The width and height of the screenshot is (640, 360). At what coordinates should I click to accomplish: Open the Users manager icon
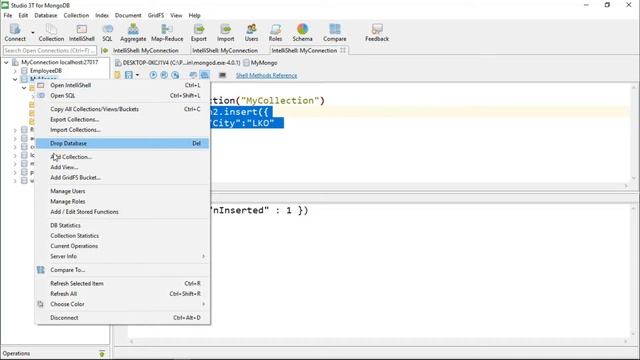[x=251, y=32]
